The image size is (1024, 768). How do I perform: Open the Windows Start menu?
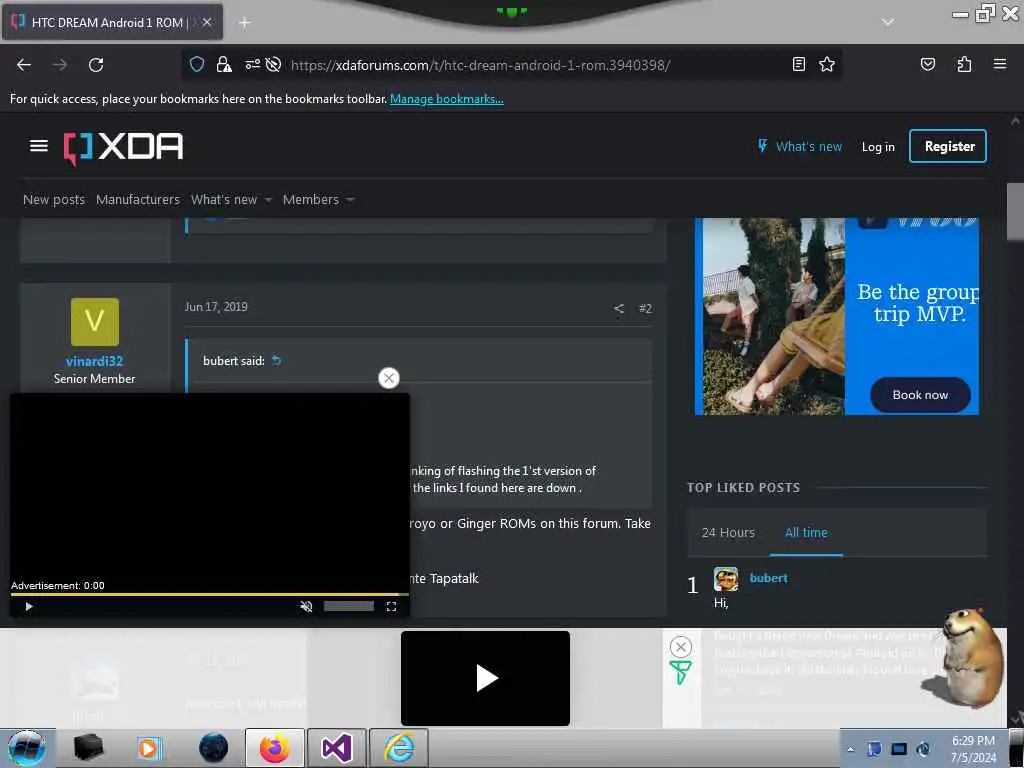point(26,748)
